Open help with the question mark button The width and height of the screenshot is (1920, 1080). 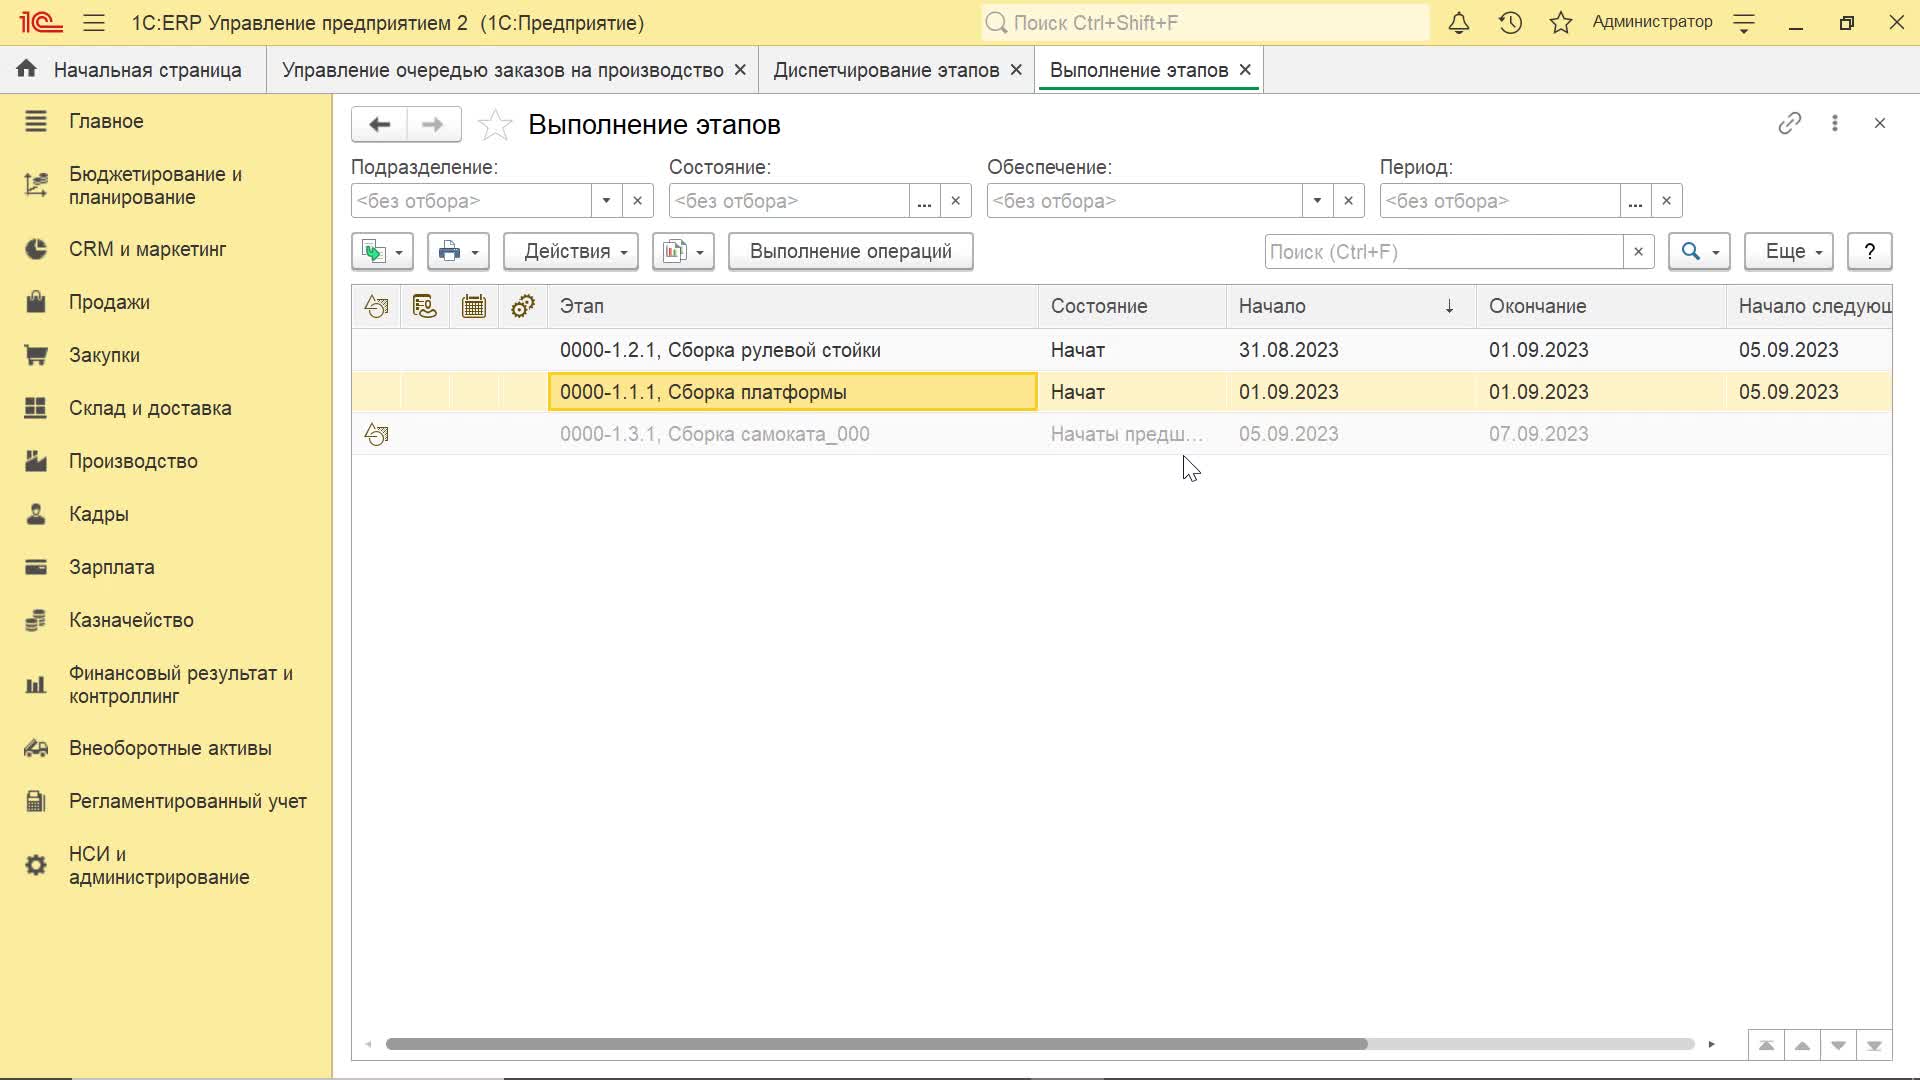click(x=1870, y=251)
